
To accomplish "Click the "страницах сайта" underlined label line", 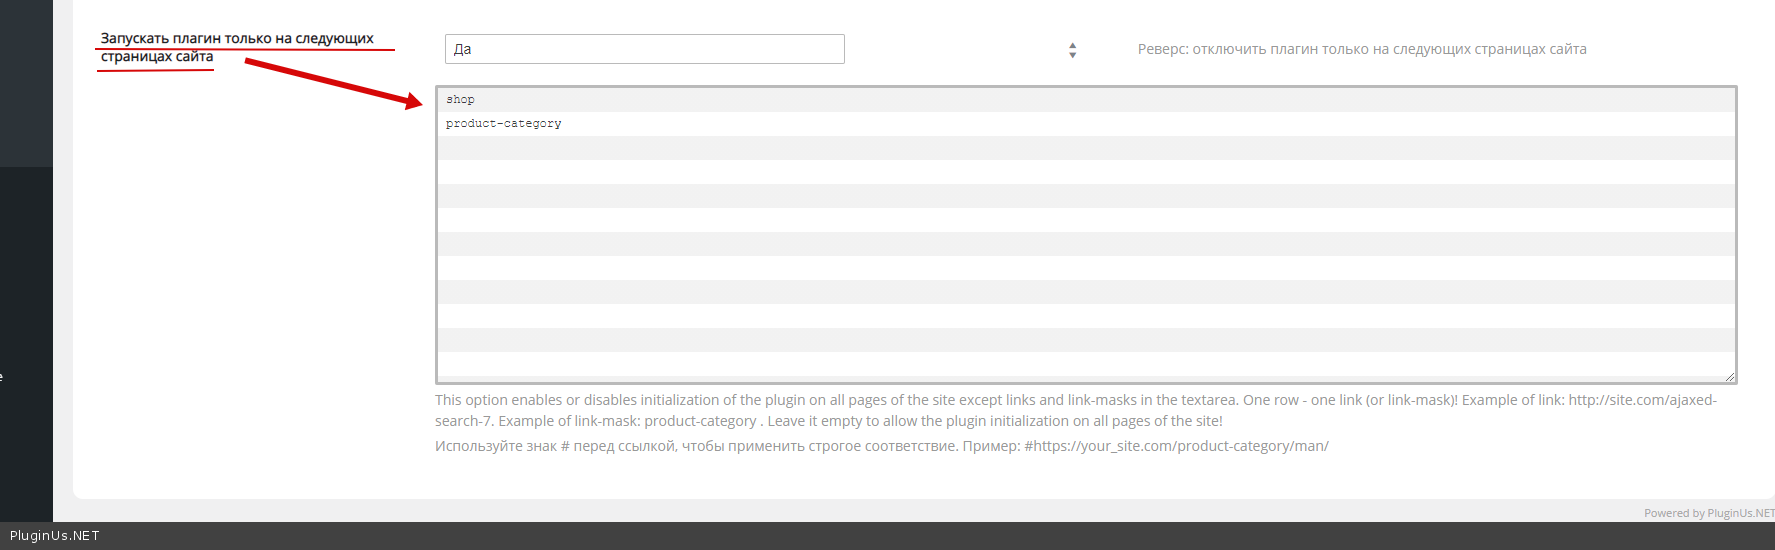I will pos(157,57).
